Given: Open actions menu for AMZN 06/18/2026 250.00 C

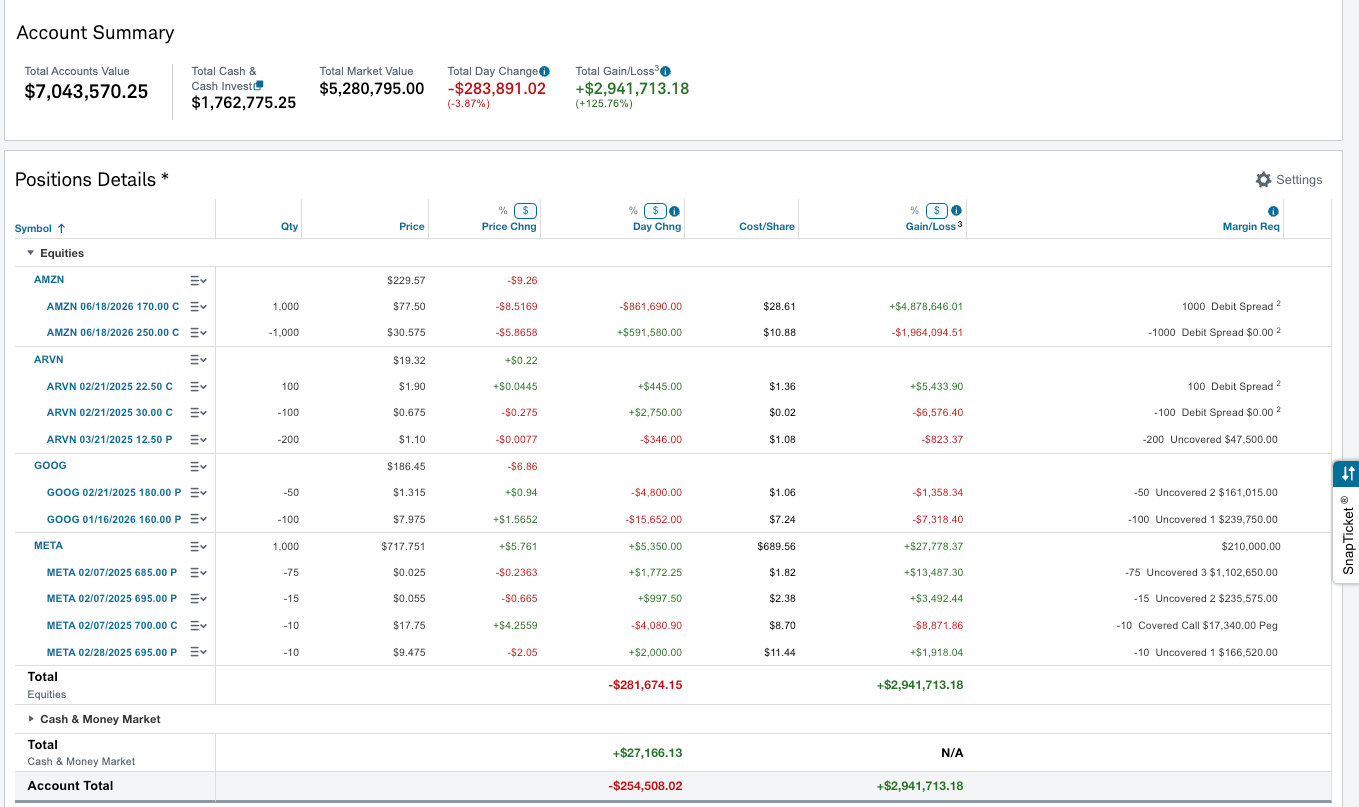Looking at the screenshot, I should point(198,333).
